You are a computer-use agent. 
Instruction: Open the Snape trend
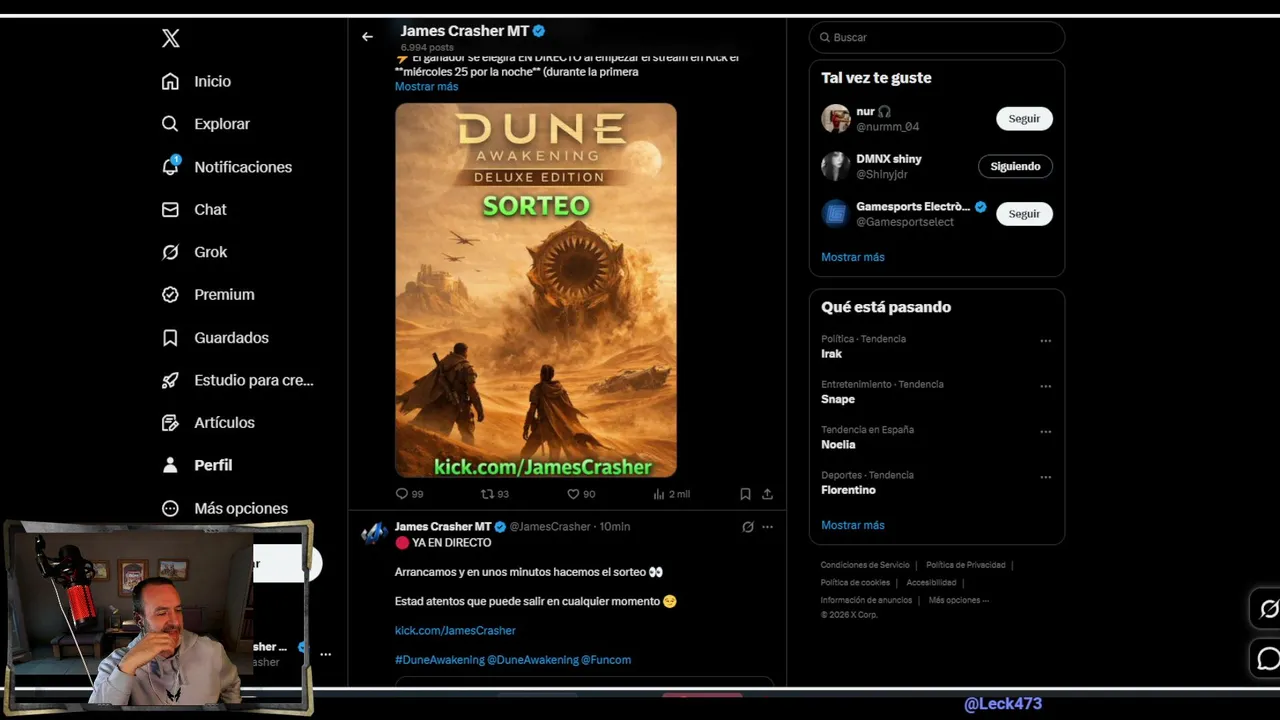pyautogui.click(x=838, y=399)
